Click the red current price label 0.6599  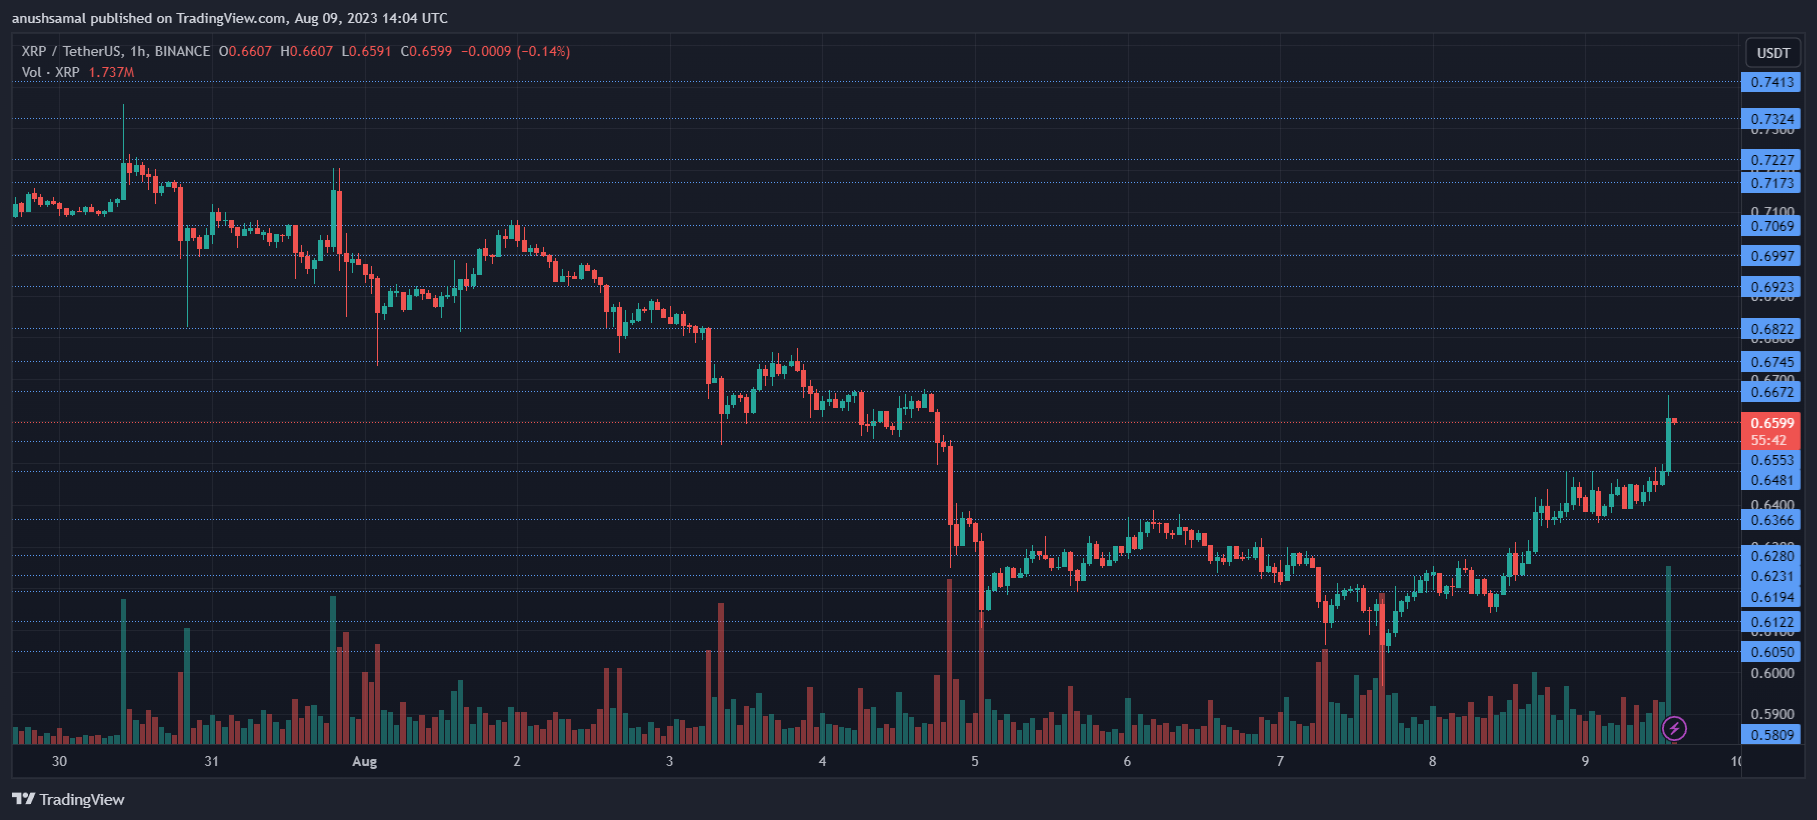tap(1771, 423)
